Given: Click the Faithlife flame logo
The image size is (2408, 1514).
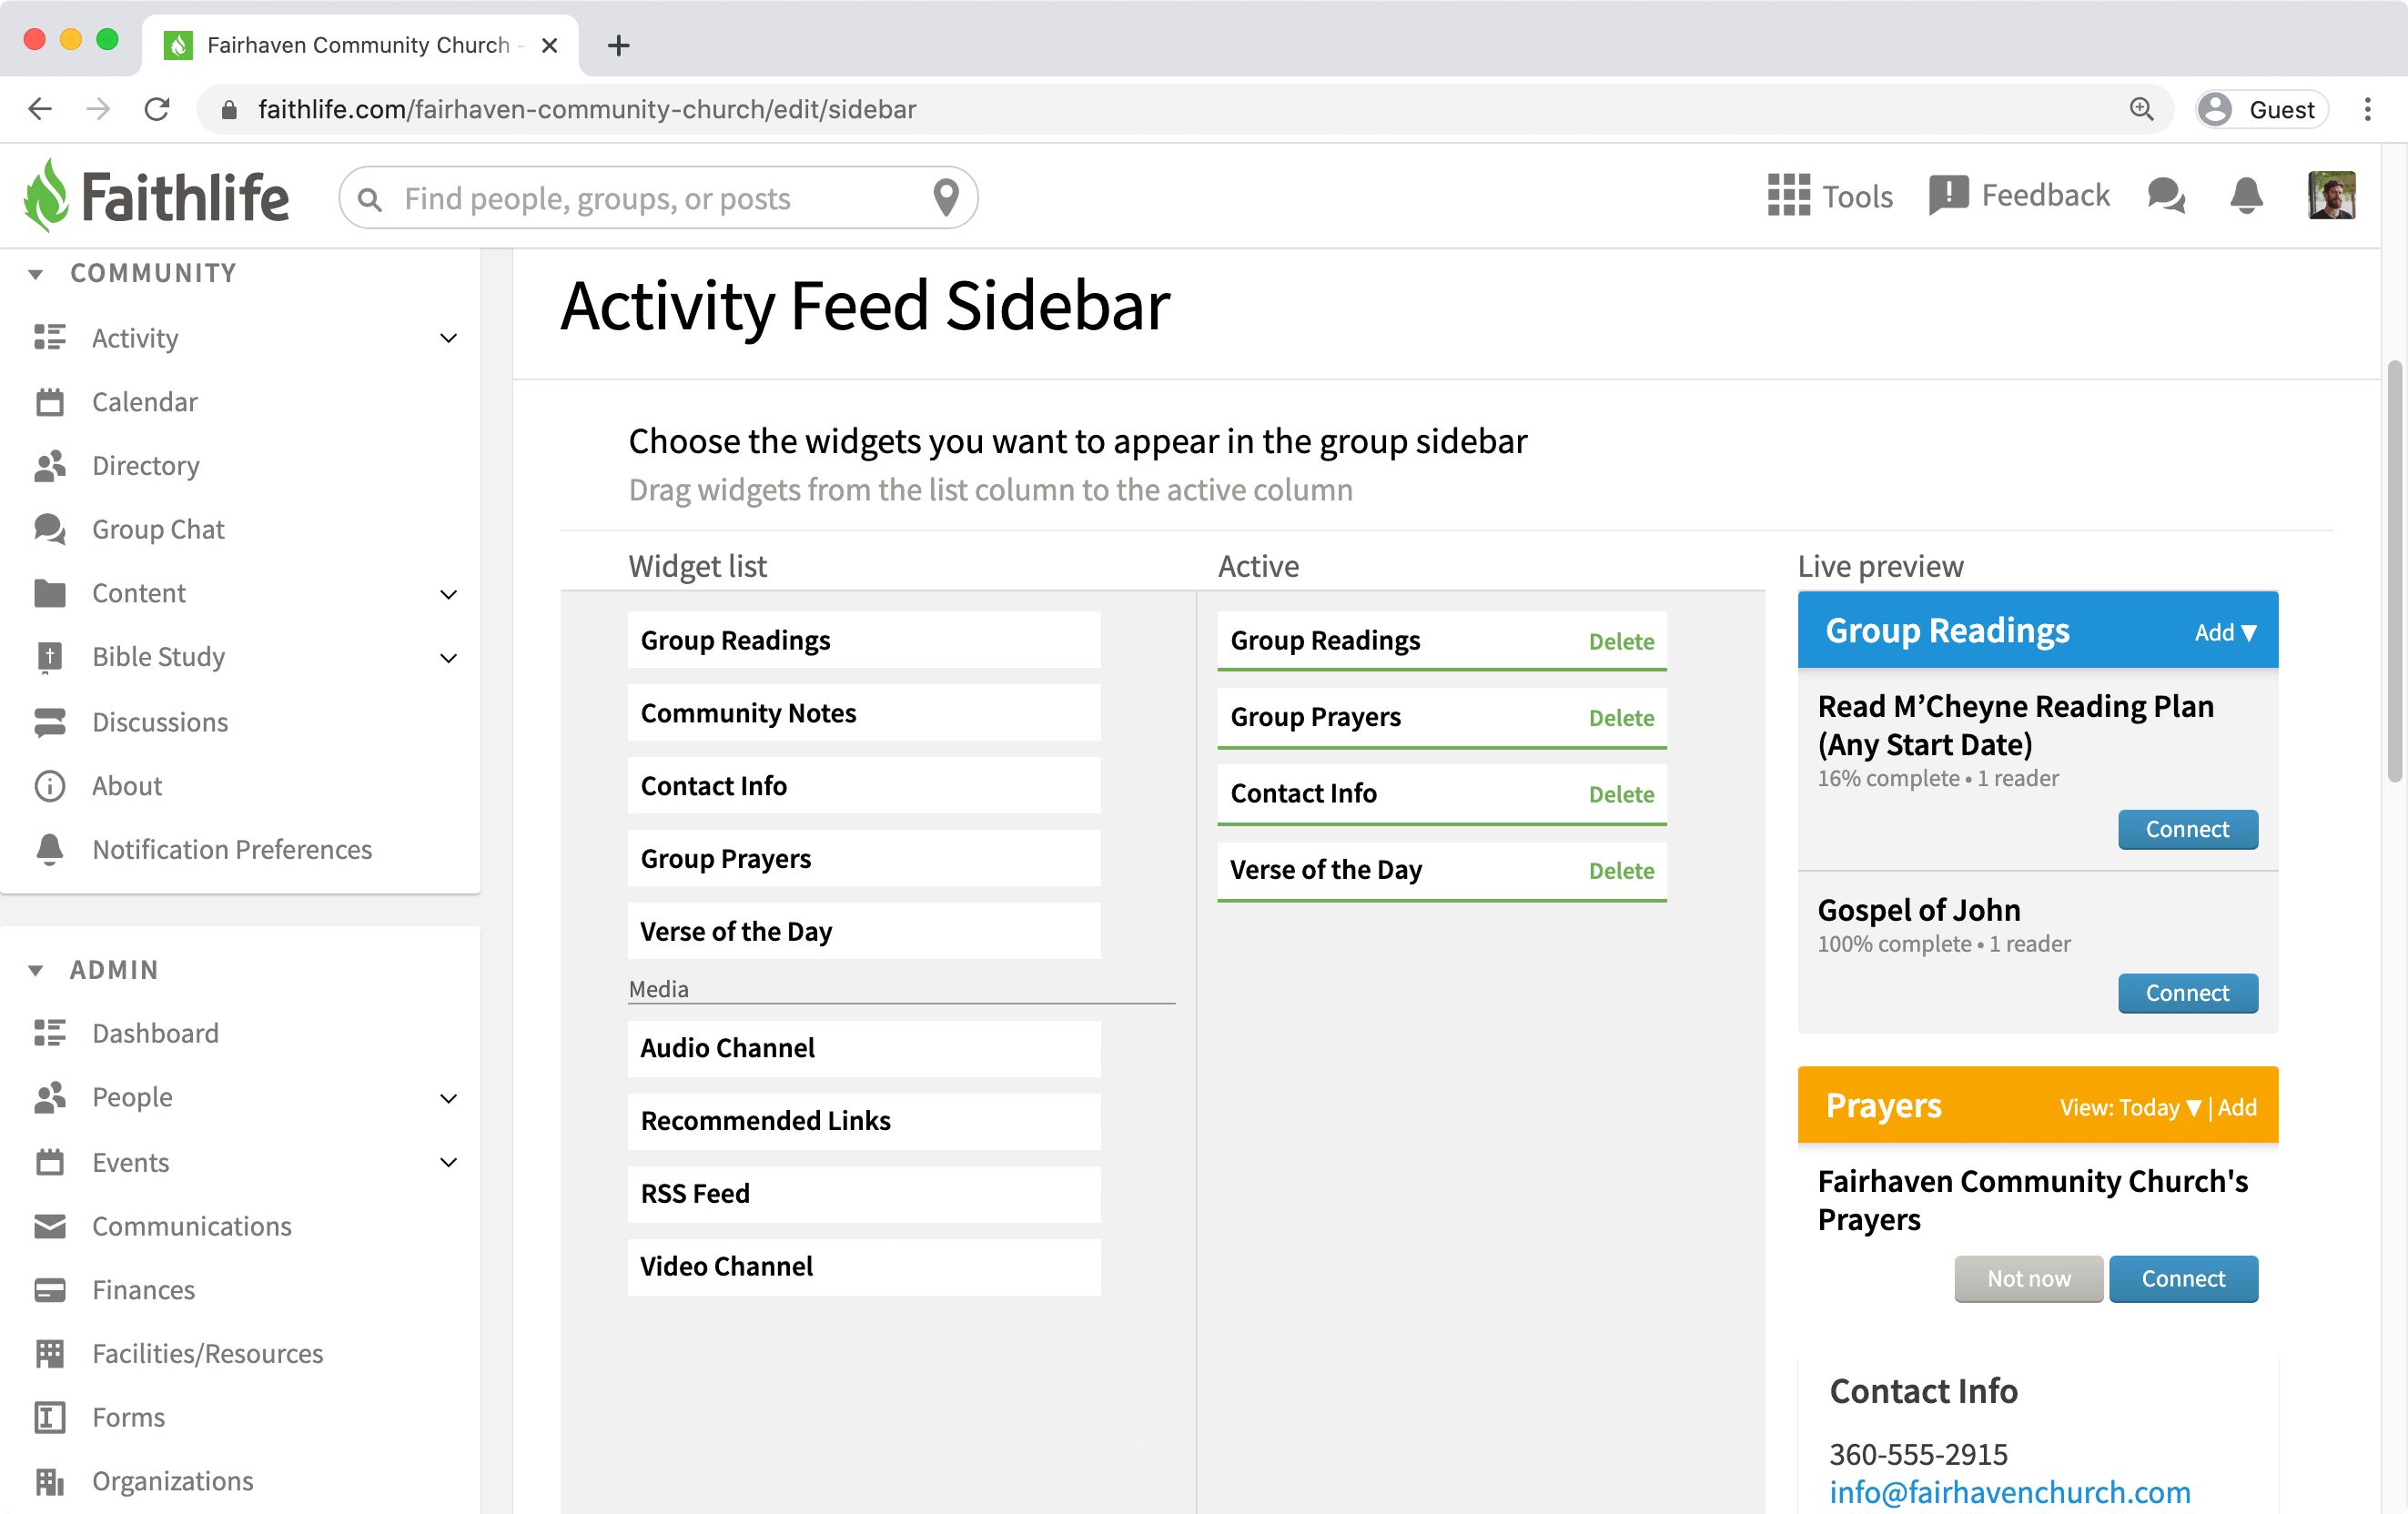Looking at the screenshot, I should (x=46, y=196).
